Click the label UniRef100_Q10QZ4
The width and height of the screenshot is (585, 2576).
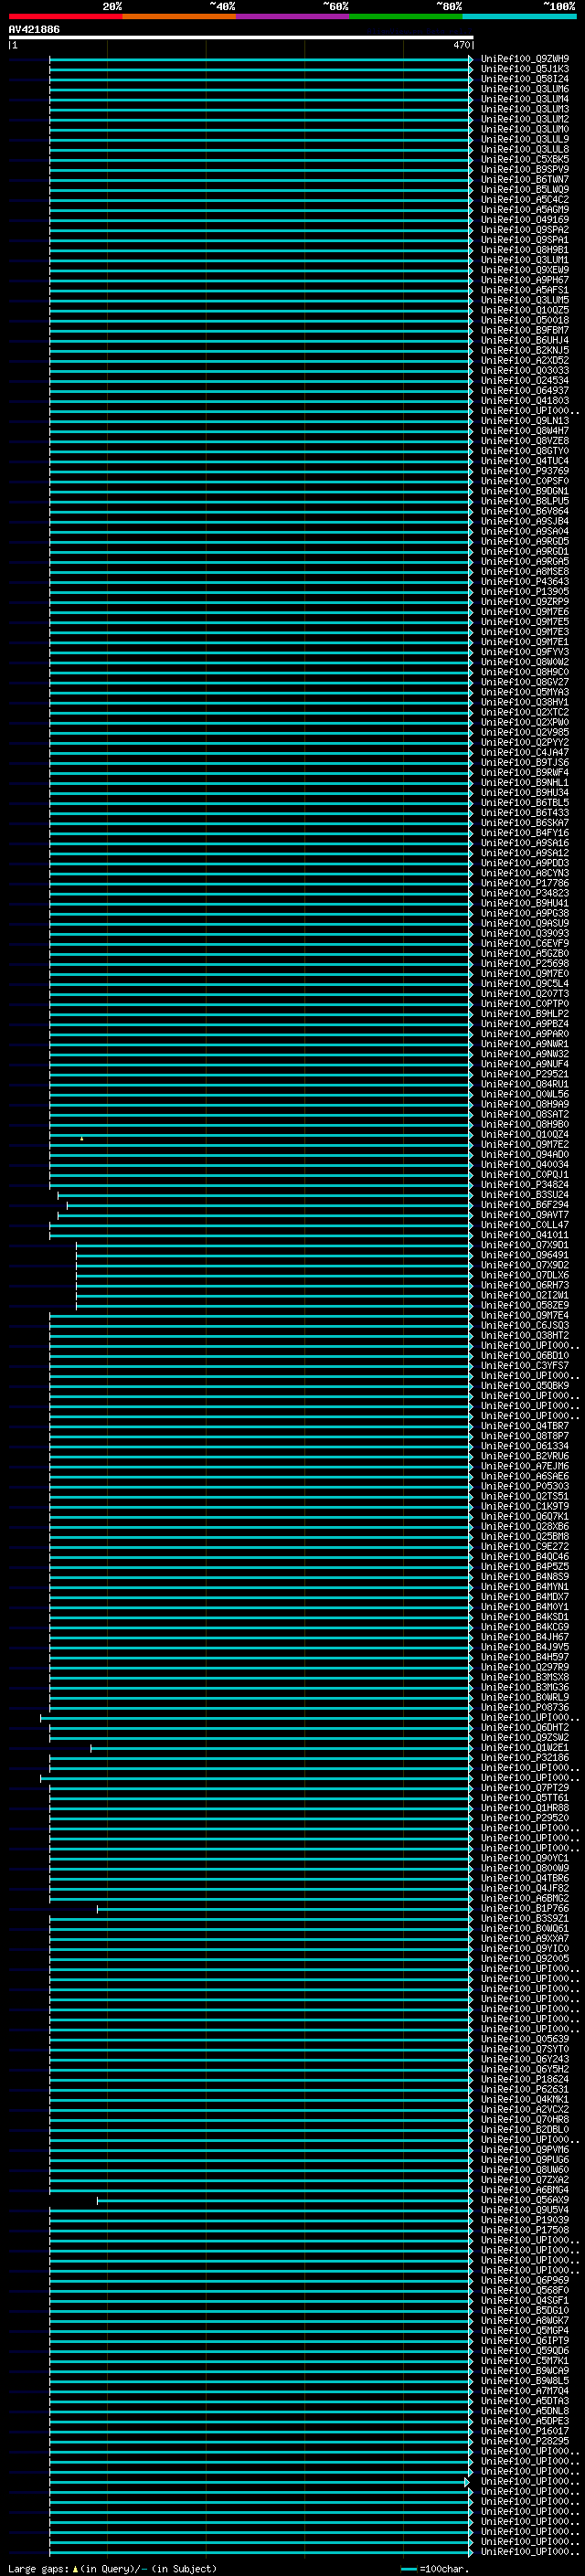[525, 1134]
